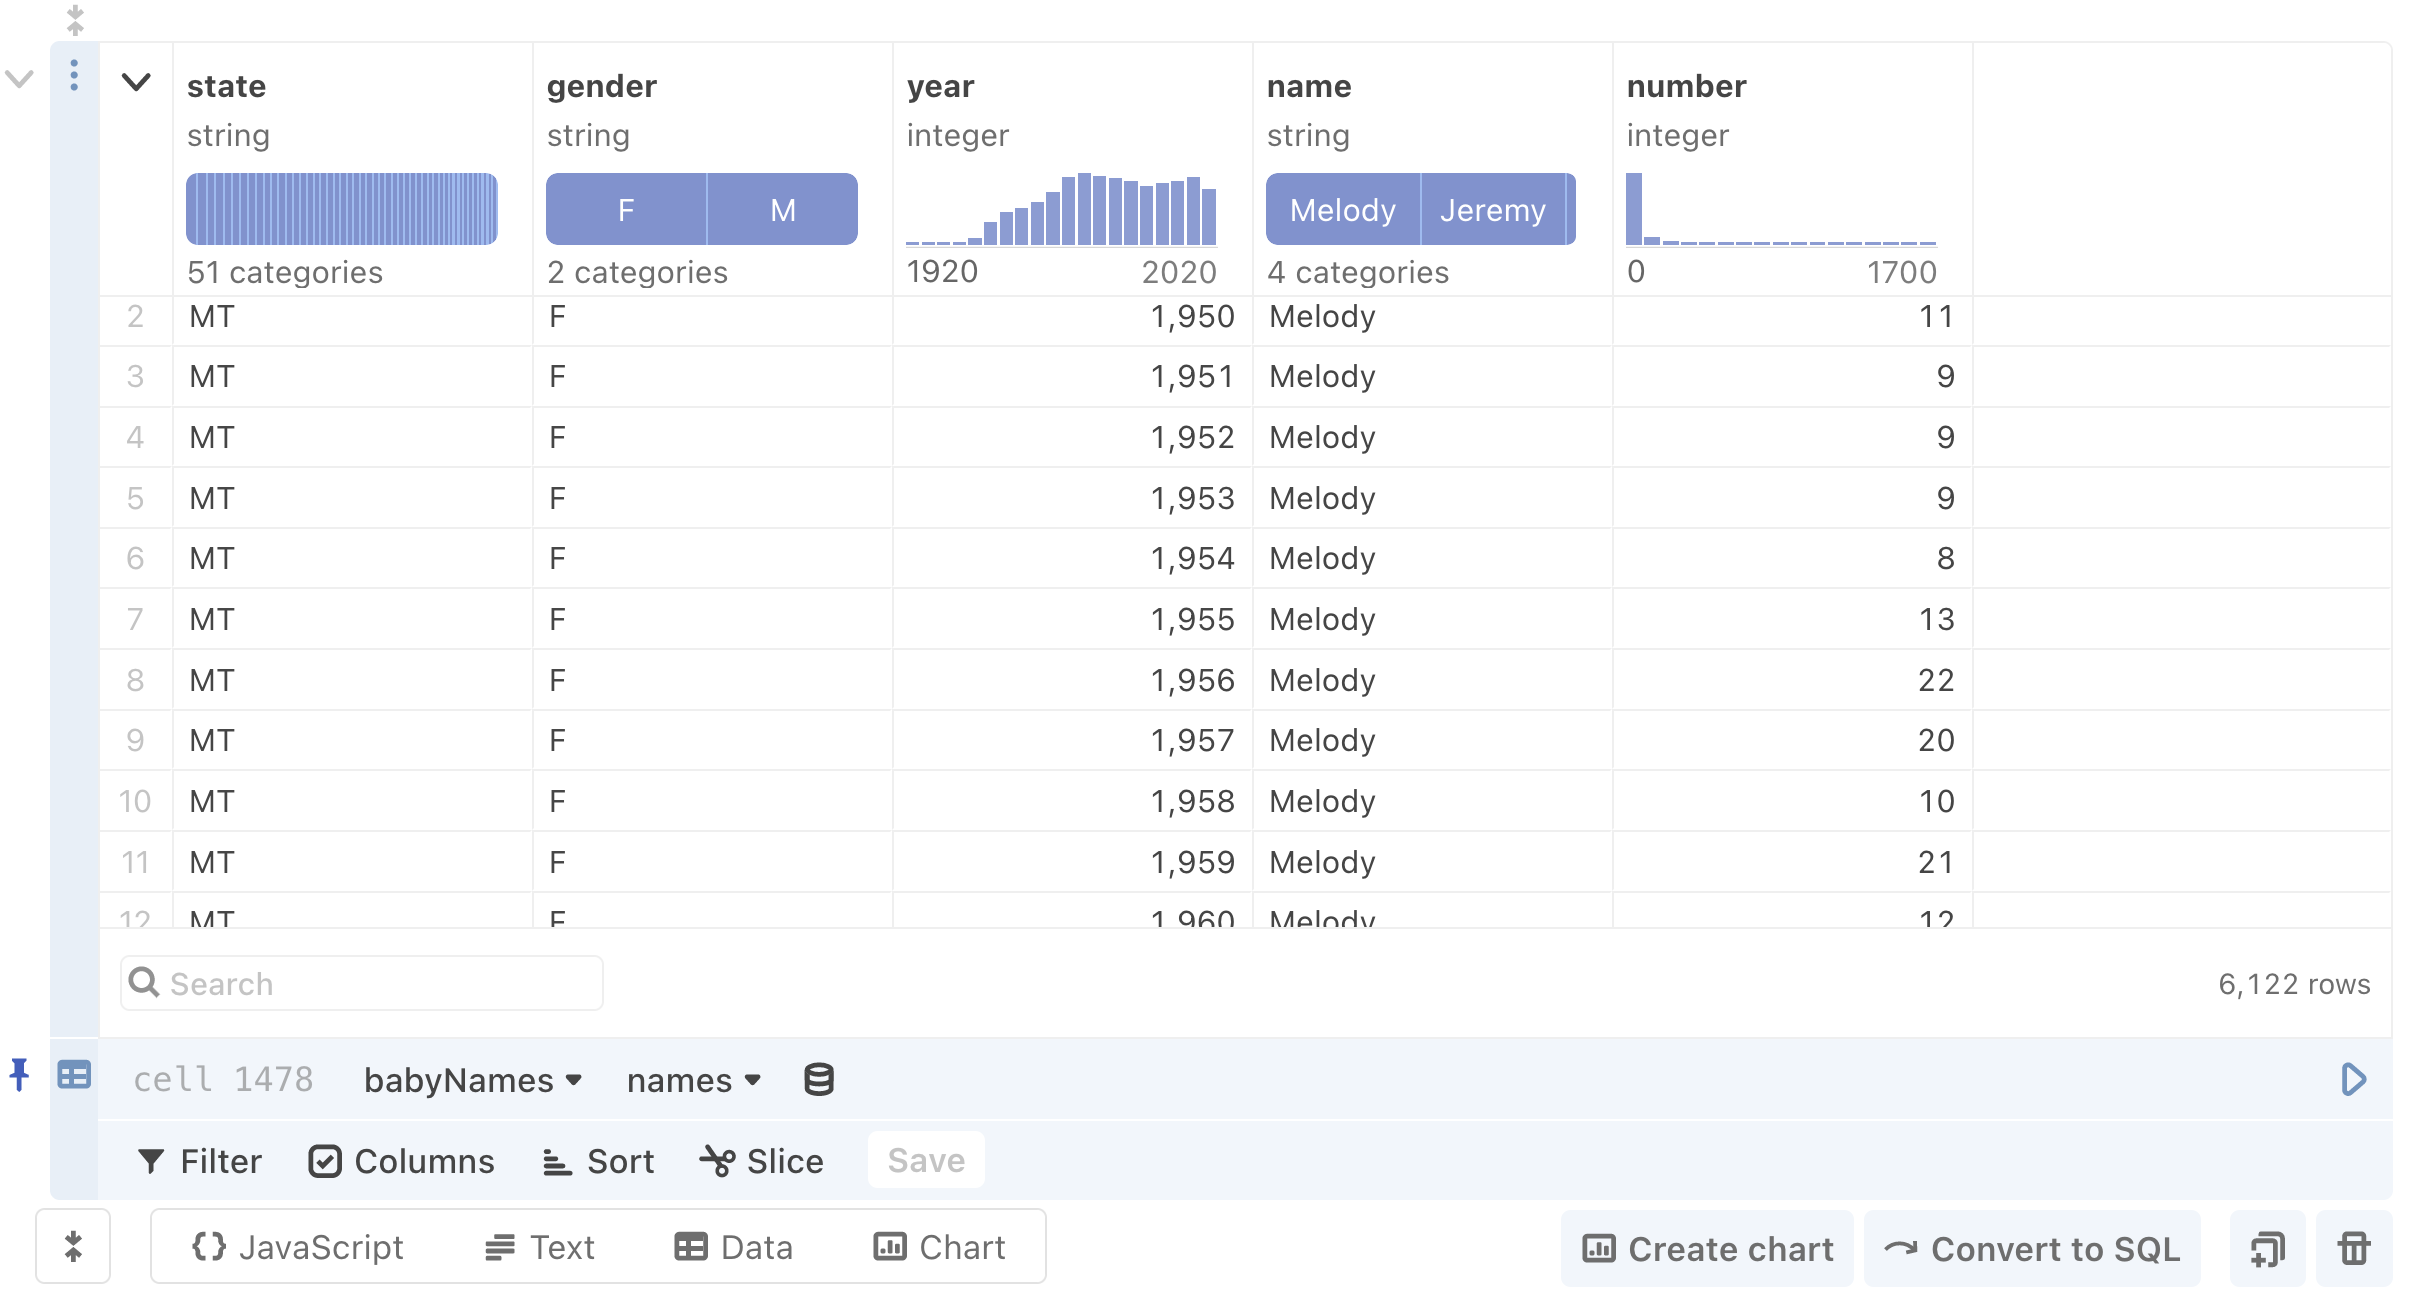This screenshot has width=2415, height=1311.
Task: Toggle the M gender category filter
Action: (782, 209)
